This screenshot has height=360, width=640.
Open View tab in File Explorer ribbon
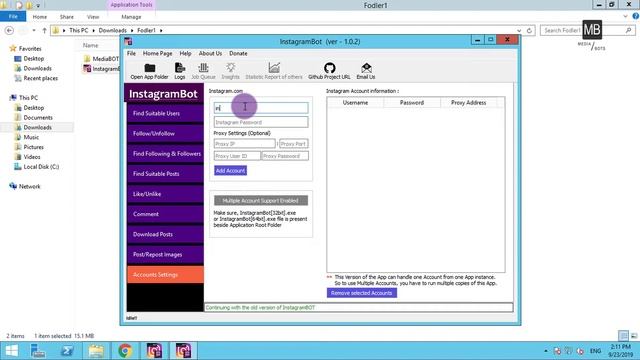click(x=93, y=17)
